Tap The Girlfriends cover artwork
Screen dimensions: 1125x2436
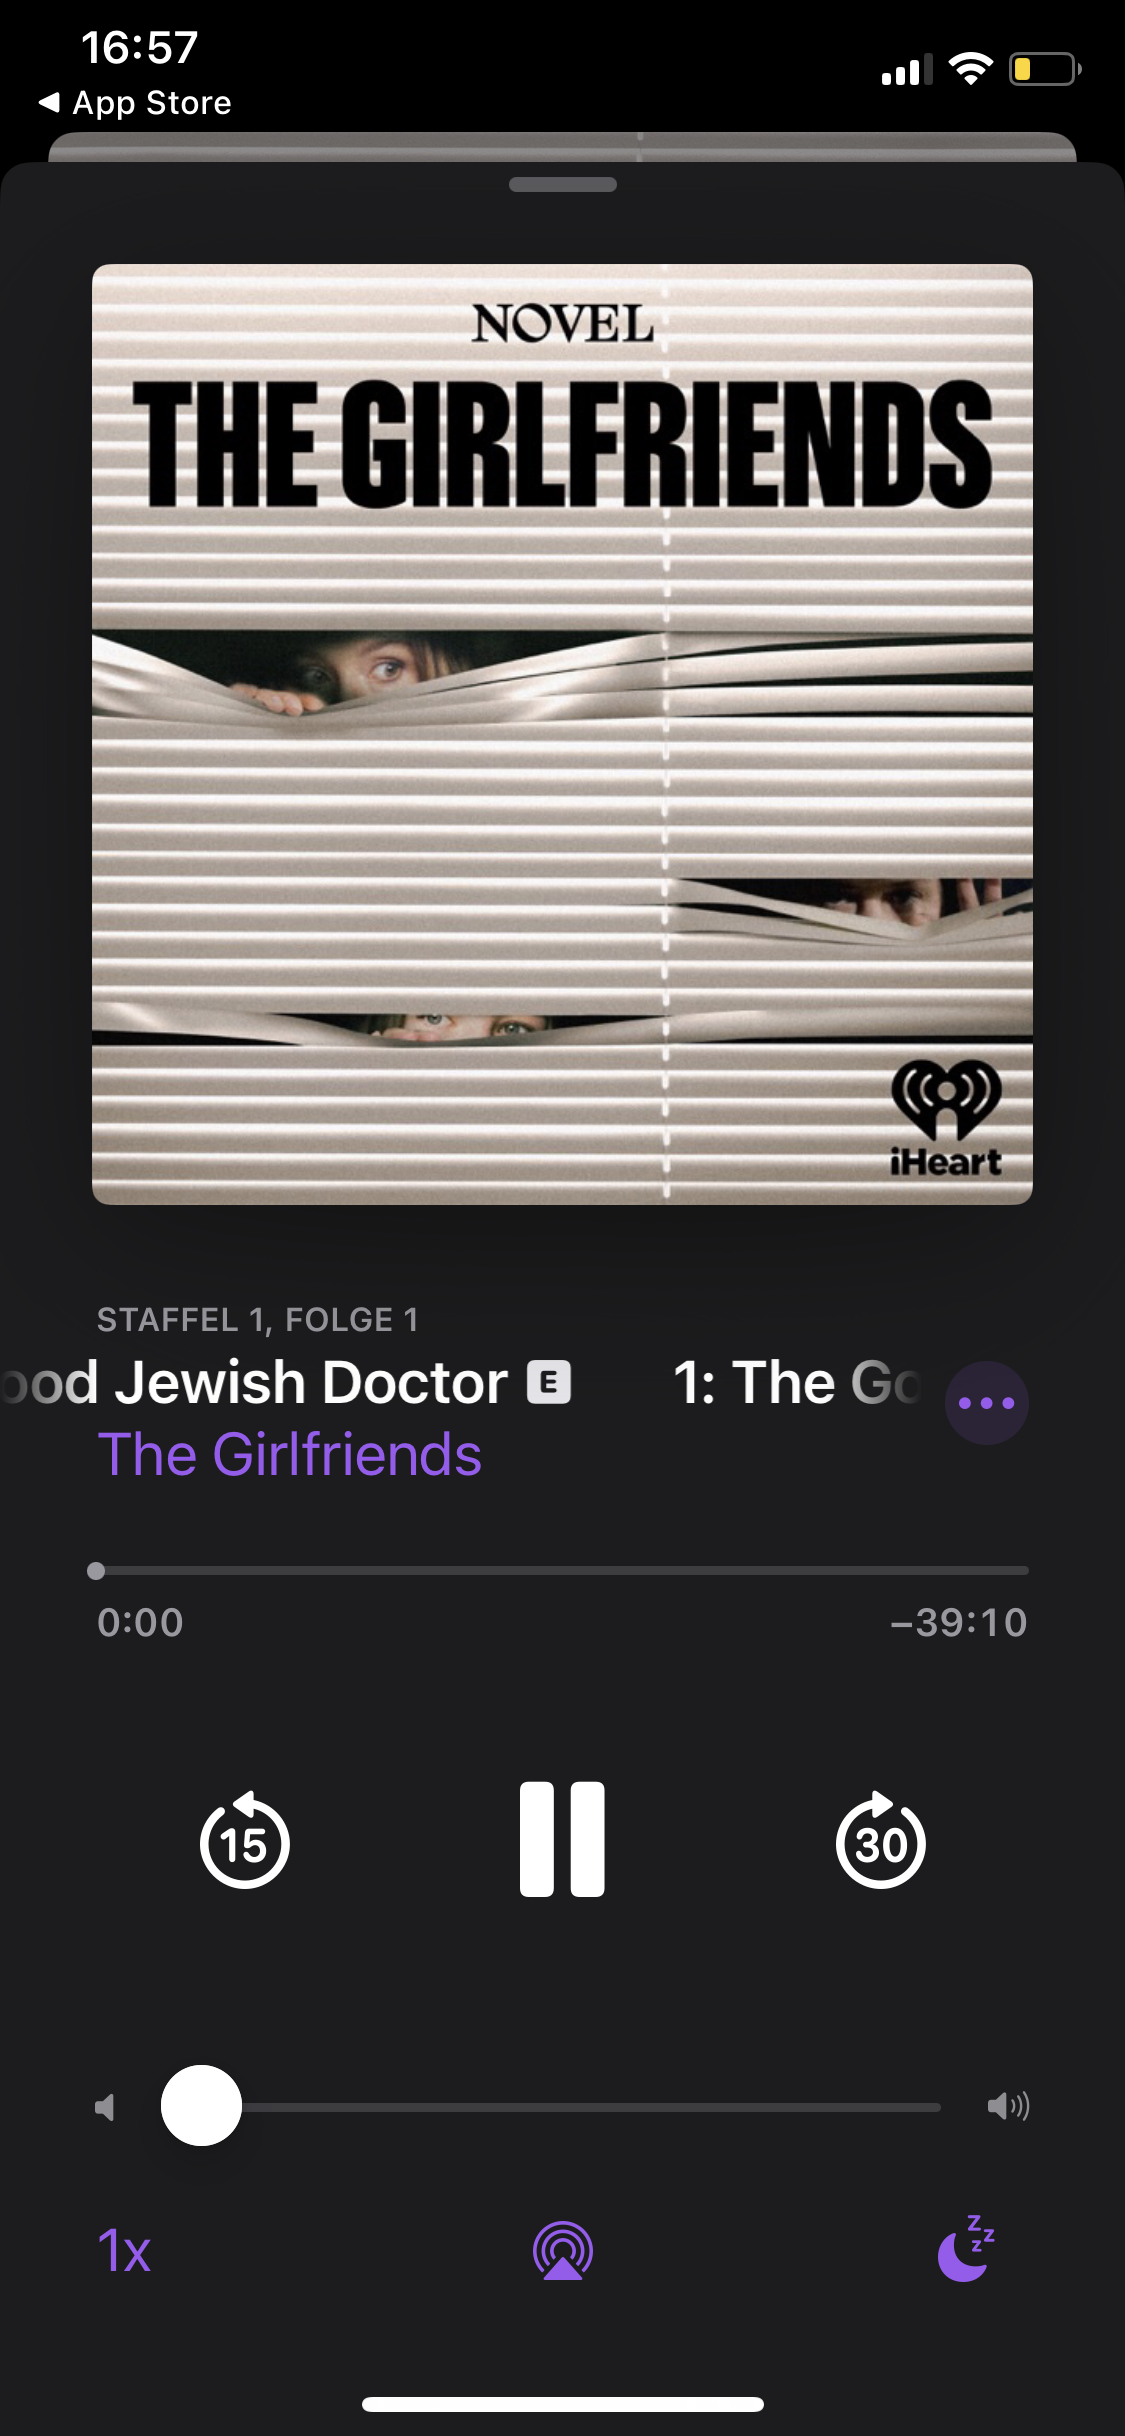[562, 734]
